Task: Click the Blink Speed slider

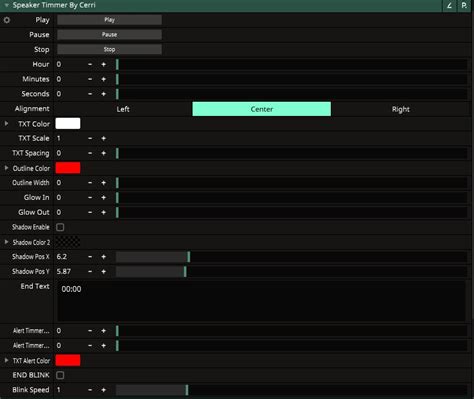Action: click(292, 390)
